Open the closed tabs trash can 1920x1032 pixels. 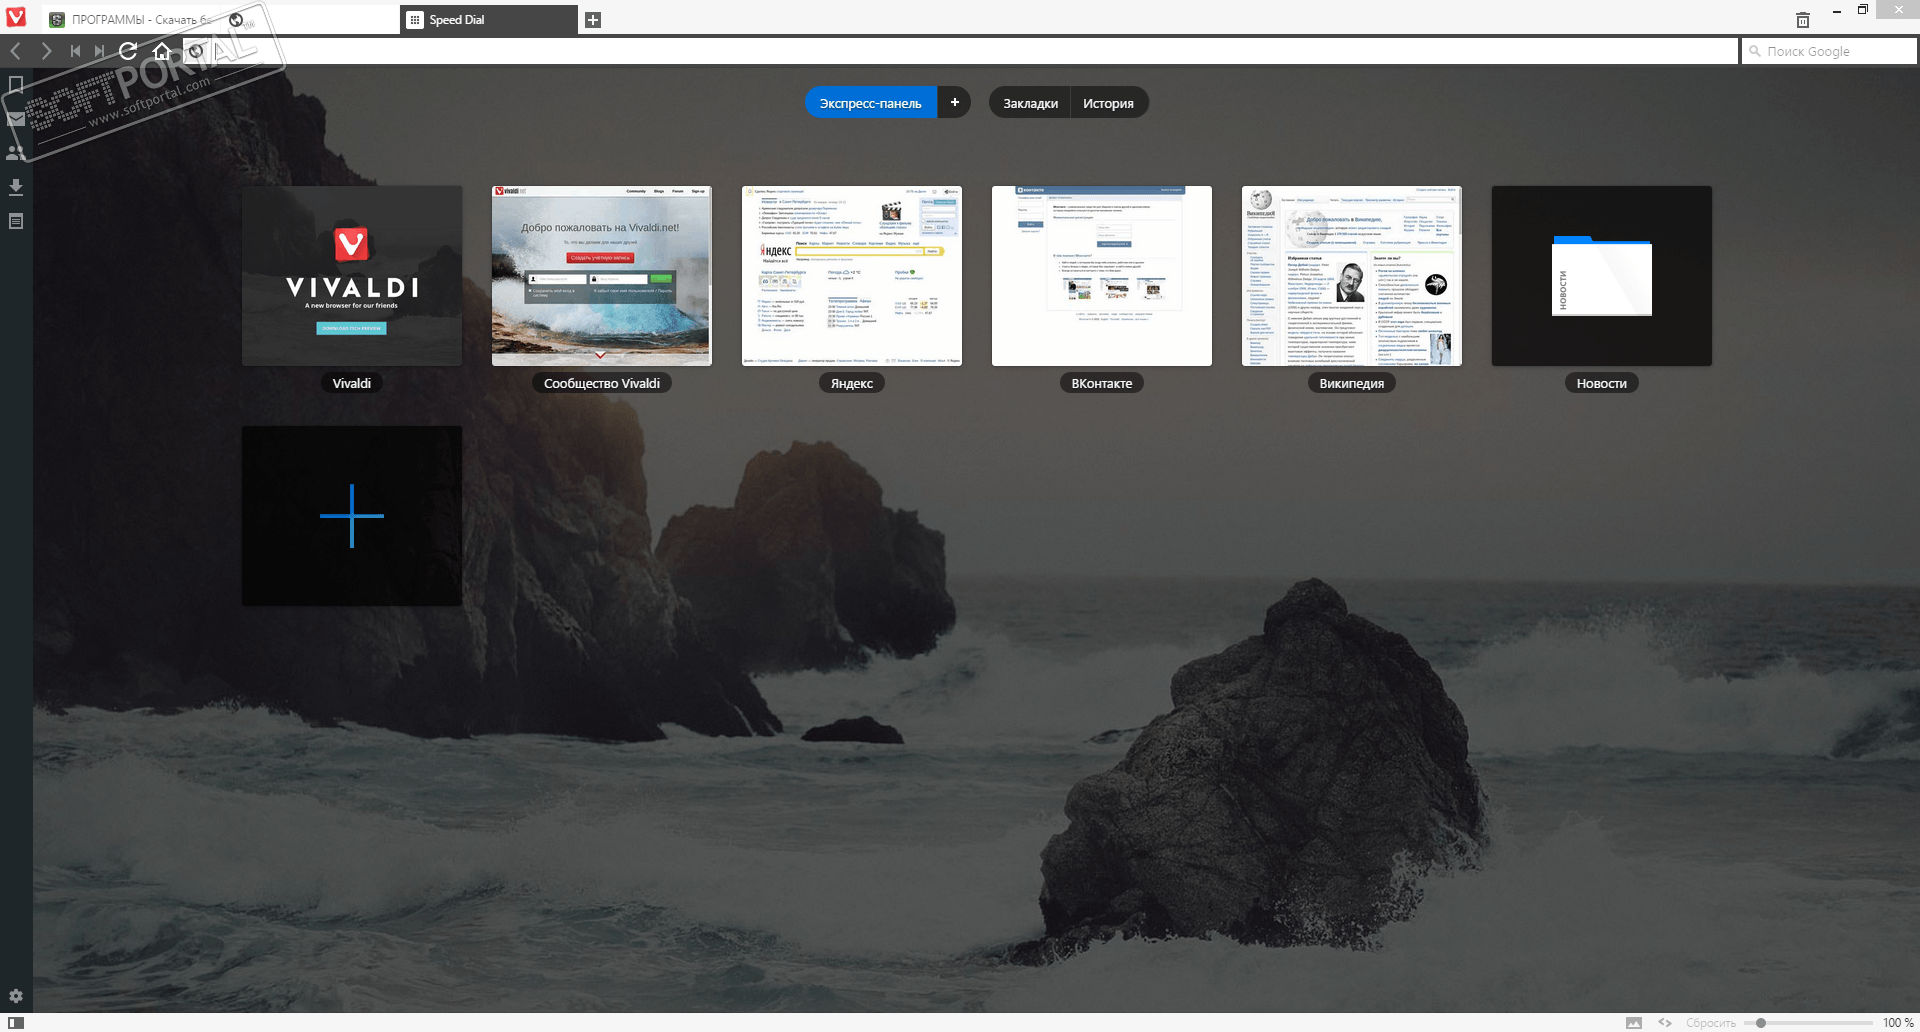(1803, 20)
